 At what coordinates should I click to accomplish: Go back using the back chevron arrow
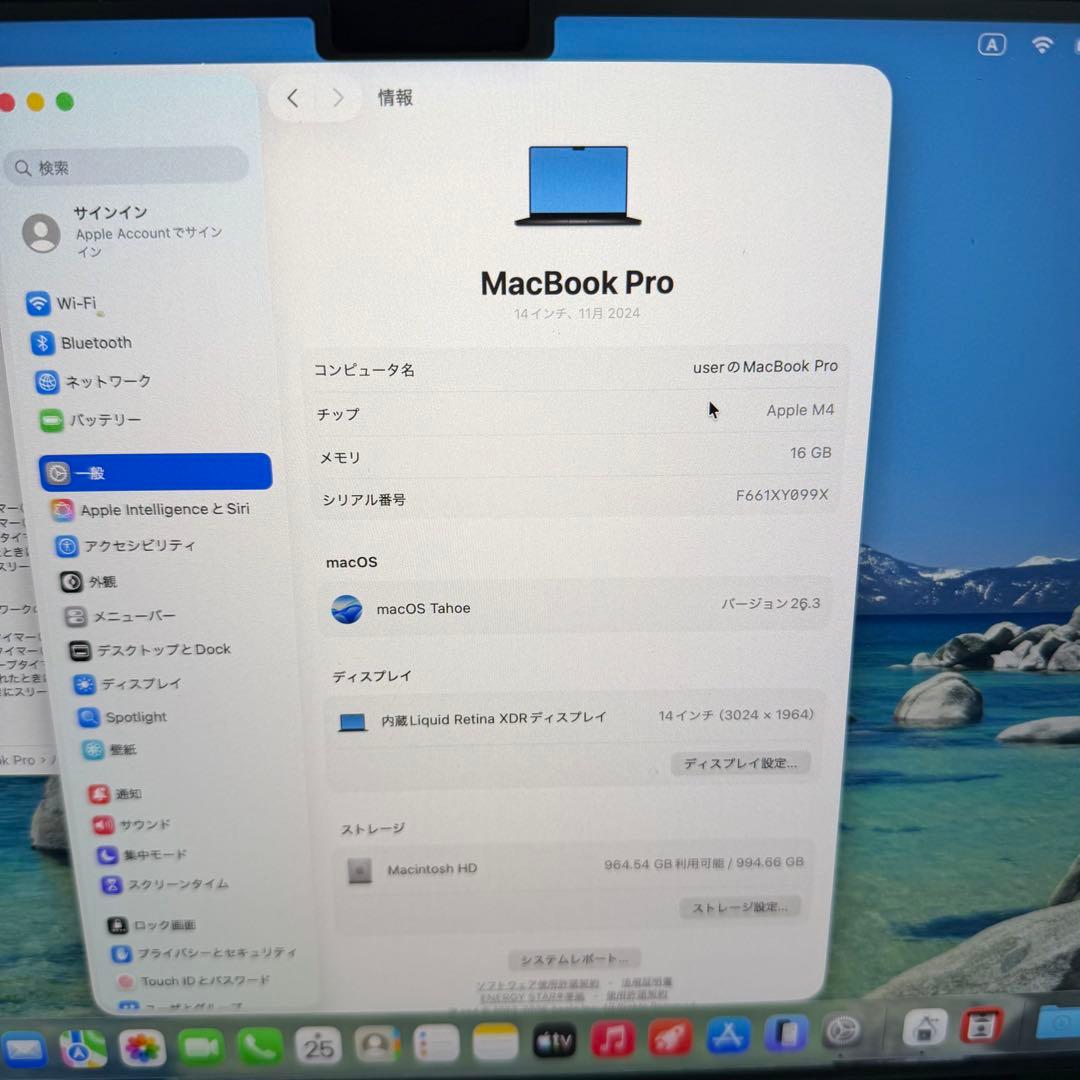pyautogui.click(x=292, y=98)
